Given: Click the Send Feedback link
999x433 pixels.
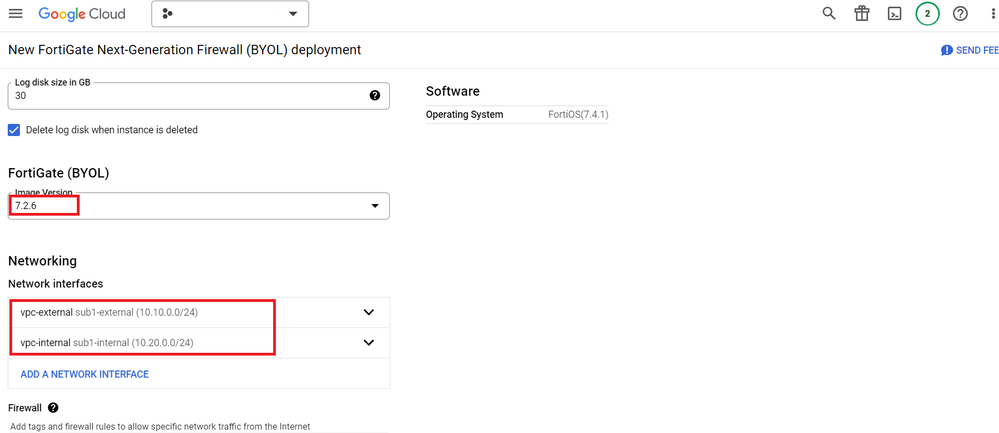Looking at the screenshot, I should tap(969, 50).
